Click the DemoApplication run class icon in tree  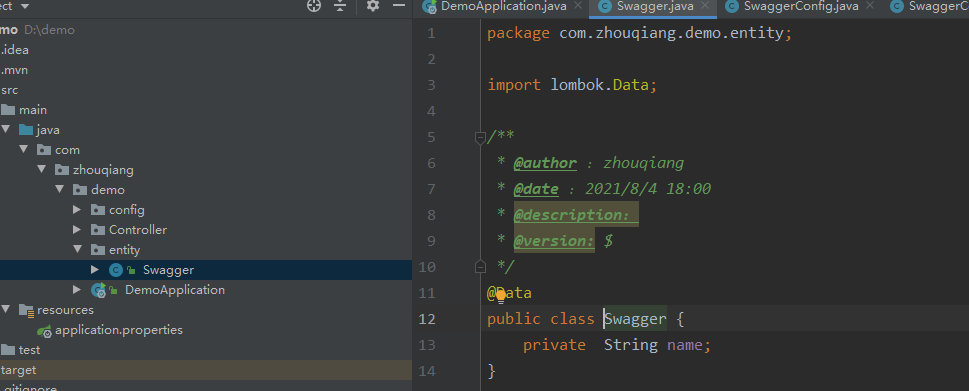(98, 290)
